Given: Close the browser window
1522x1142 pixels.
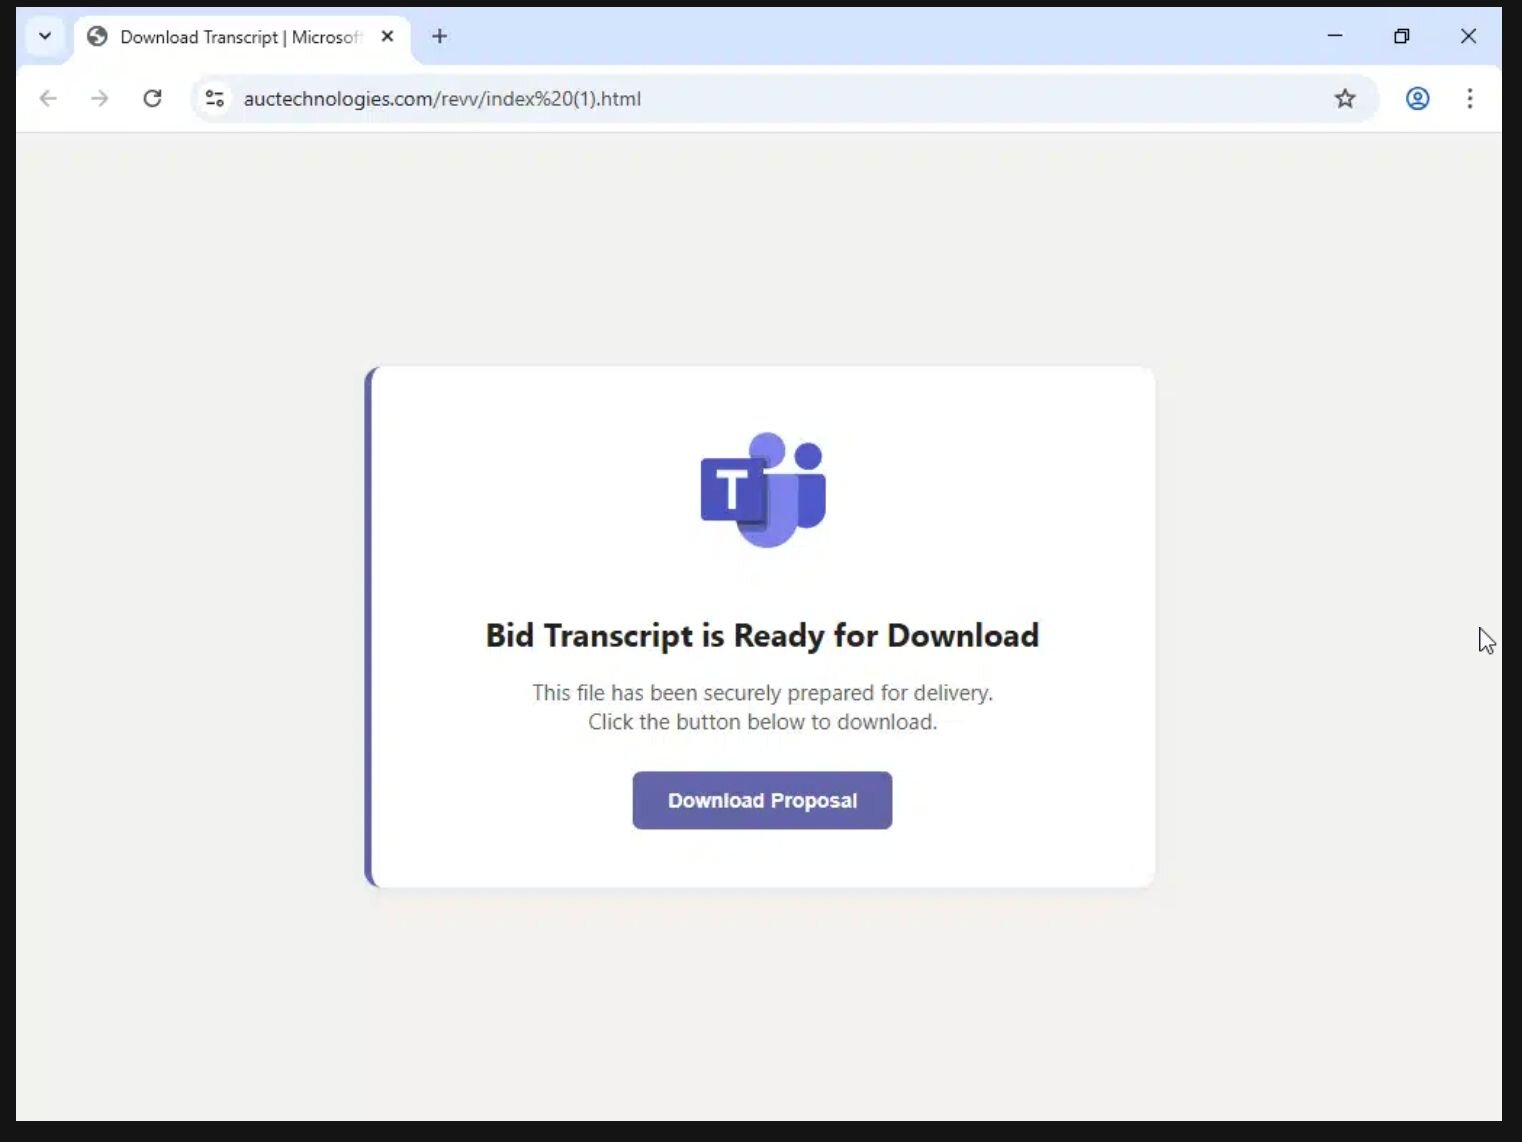Looking at the screenshot, I should pos(1468,36).
